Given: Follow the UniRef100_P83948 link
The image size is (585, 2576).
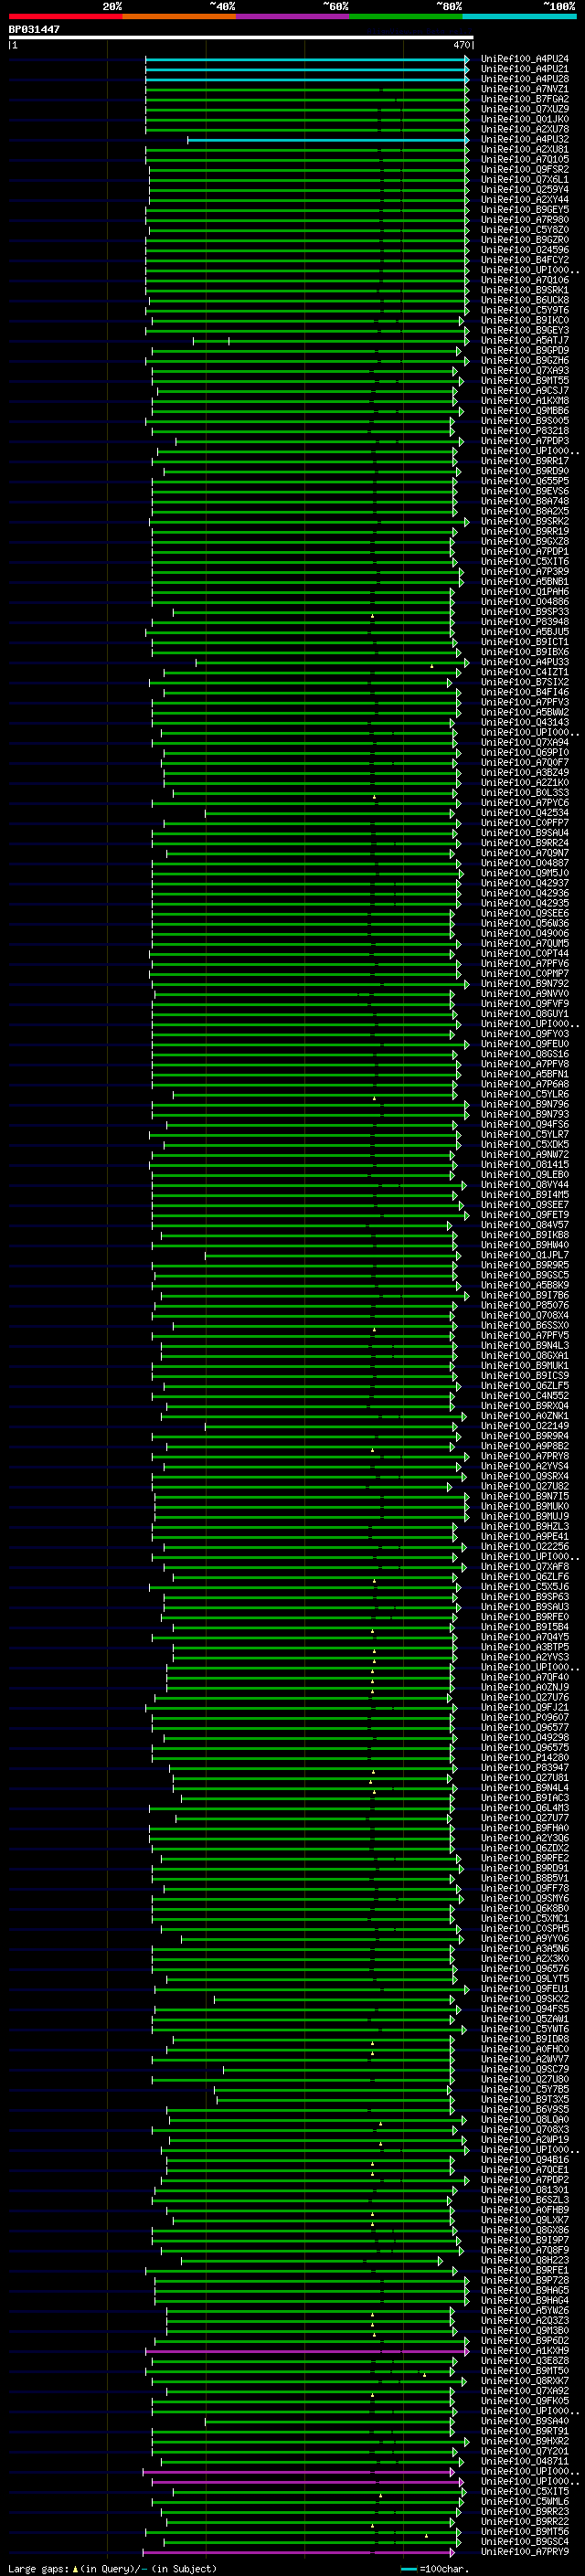Looking at the screenshot, I should point(524,622).
